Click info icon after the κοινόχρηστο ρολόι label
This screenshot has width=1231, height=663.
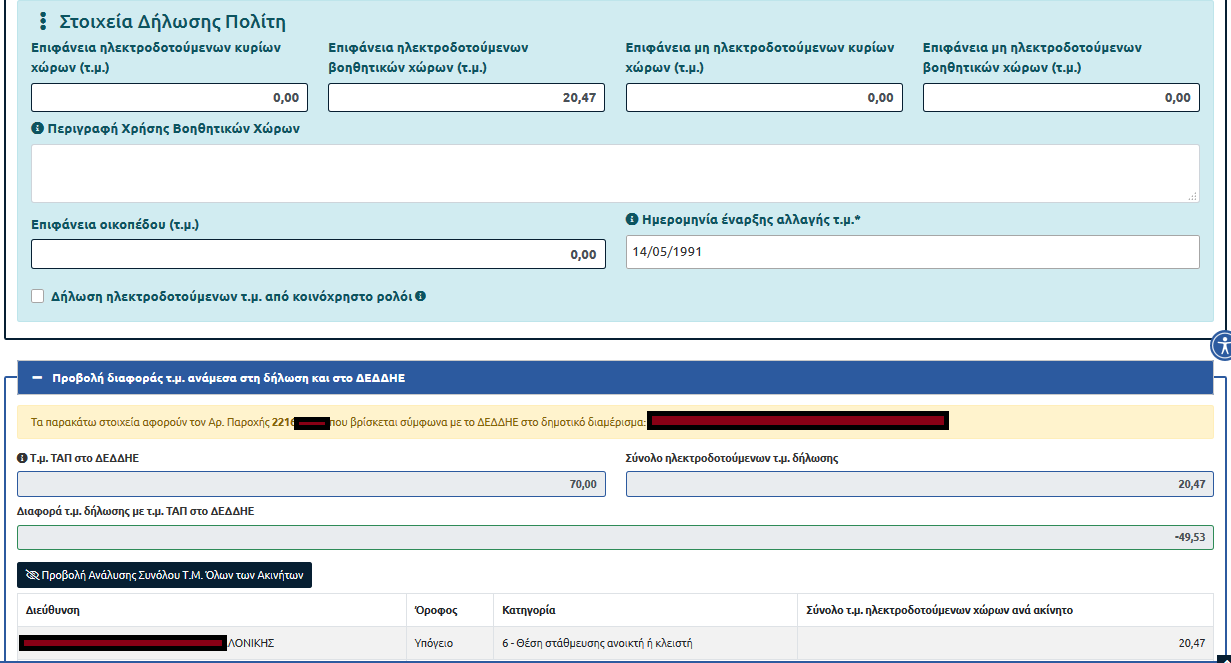pyautogui.click(x=421, y=296)
